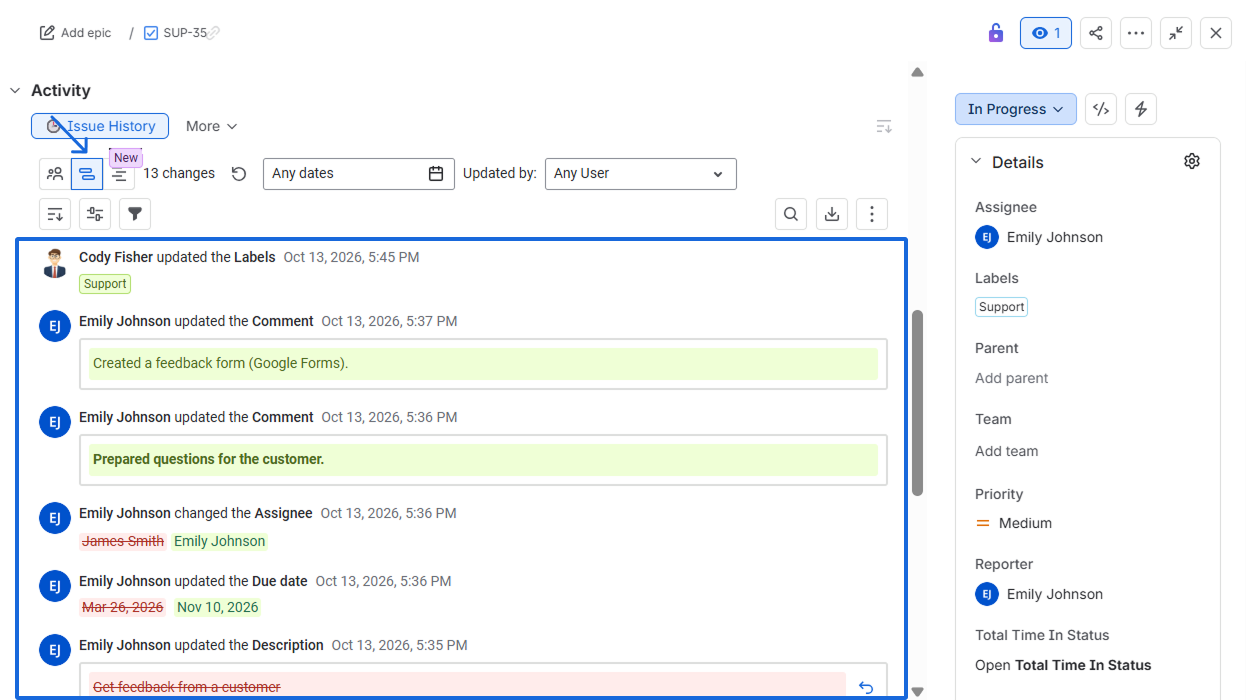This screenshot has height=700, width=1246.
Task: Click the lightning bolt automation icon
Action: pyautogui.click(x=1141, y=109)
